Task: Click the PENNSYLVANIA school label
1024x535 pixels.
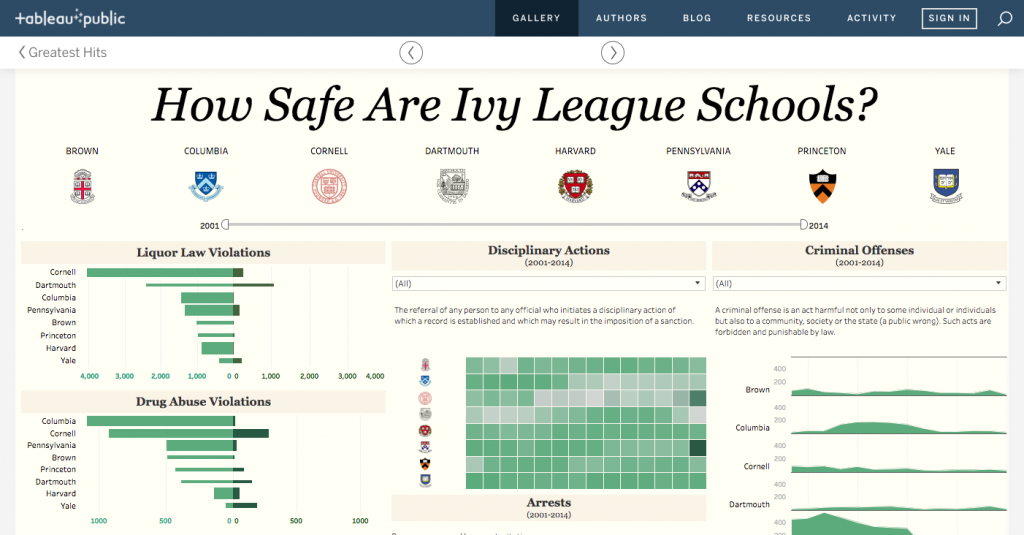Action: coord(698,151)
